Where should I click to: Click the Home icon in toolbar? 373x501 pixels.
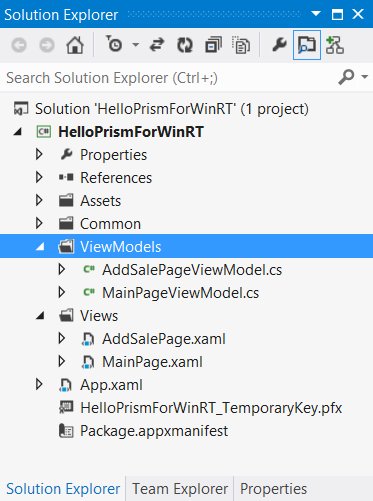(x=75, y=45)
